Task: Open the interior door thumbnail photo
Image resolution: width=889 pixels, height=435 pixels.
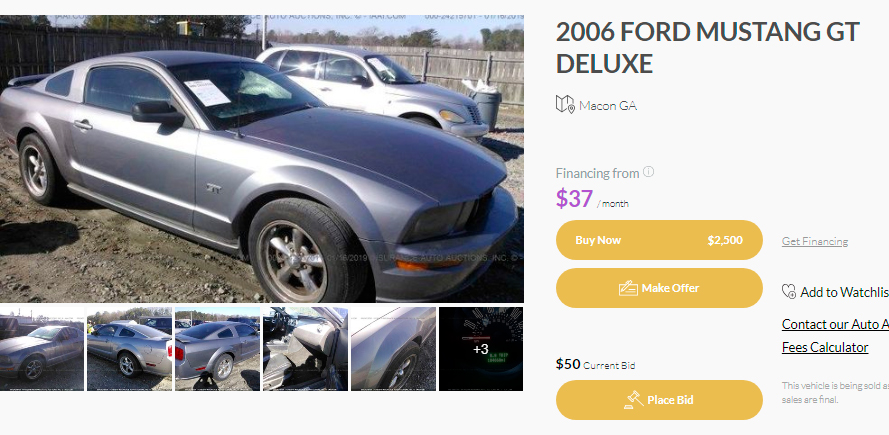Action: coord(305,349)
